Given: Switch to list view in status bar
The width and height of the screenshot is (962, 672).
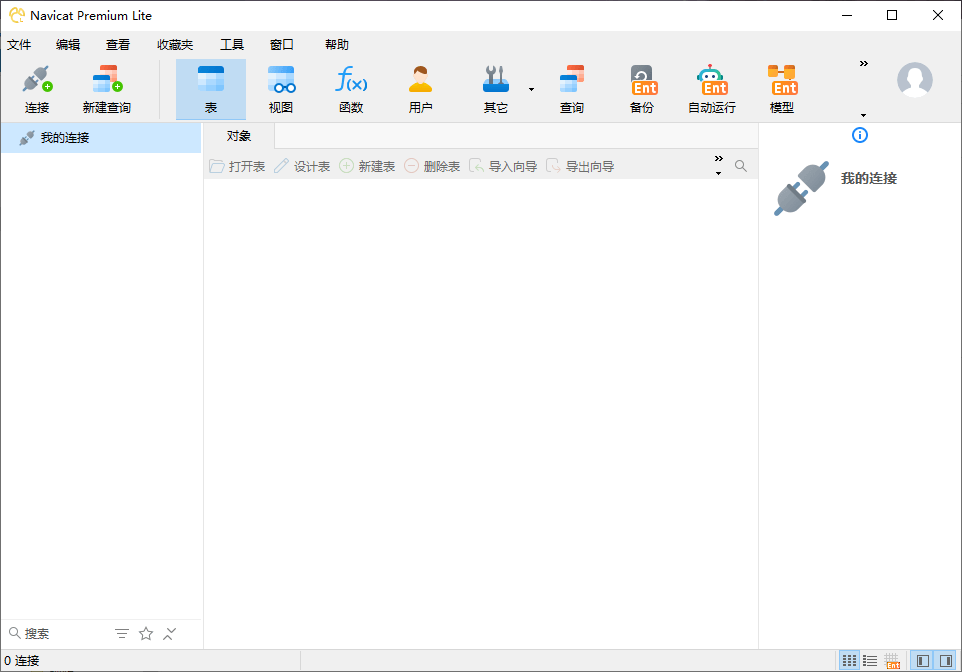Looking at the screenshot, I should point(869,660).
